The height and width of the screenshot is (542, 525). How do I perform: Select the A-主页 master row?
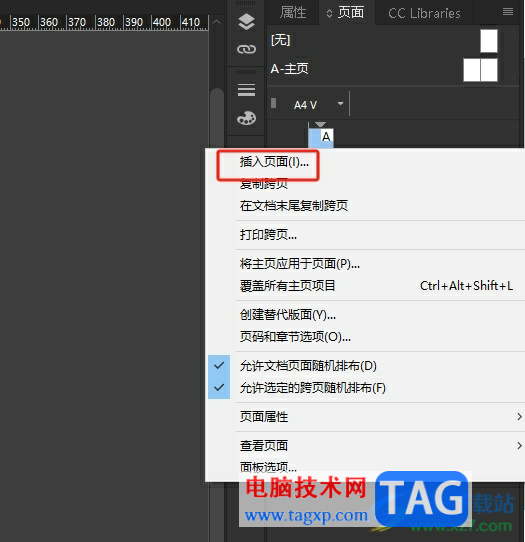tap(384, 69)
